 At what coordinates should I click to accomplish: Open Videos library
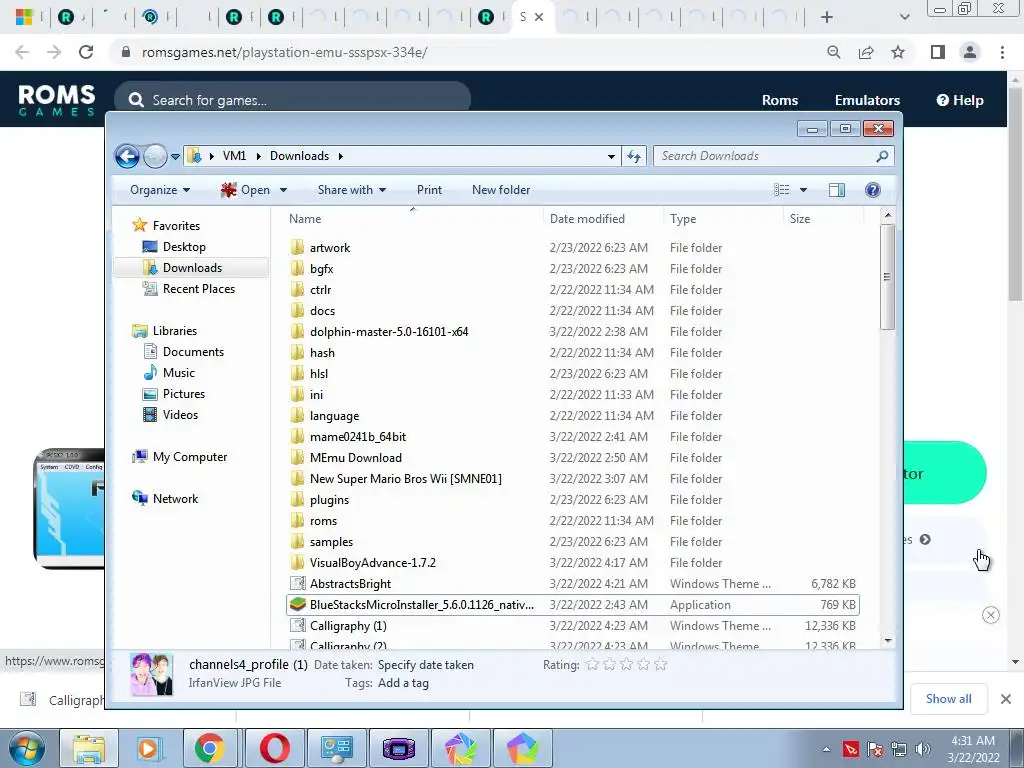point(180,415)
